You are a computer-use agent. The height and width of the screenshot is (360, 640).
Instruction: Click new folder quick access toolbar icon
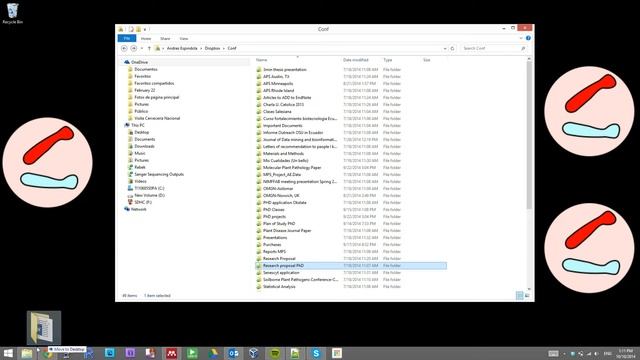pyautogui.click(x=138, y=29)
